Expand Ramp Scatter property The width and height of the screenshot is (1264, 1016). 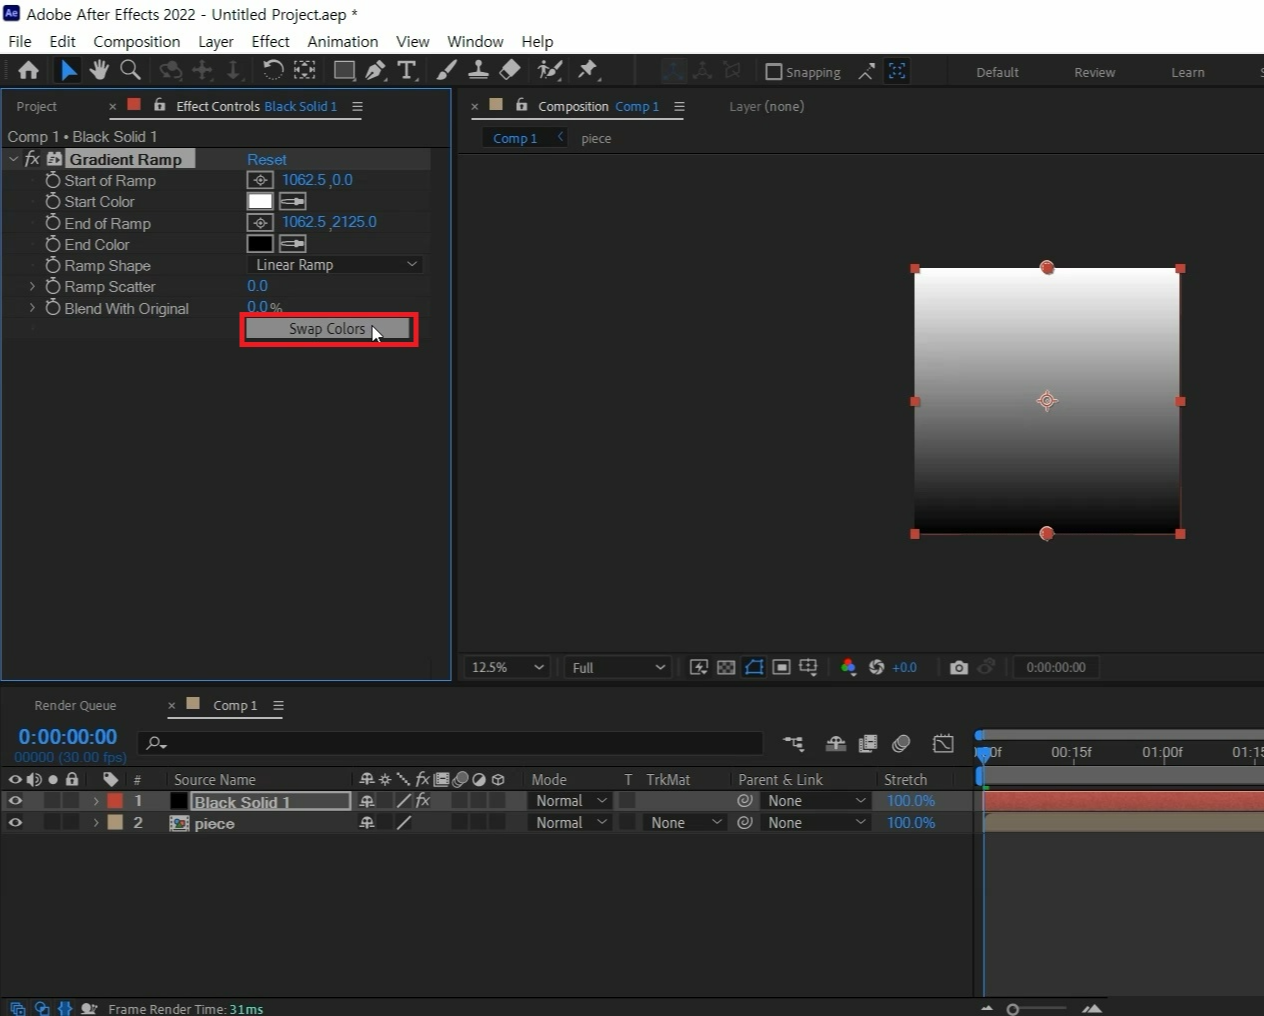(32, 286)
